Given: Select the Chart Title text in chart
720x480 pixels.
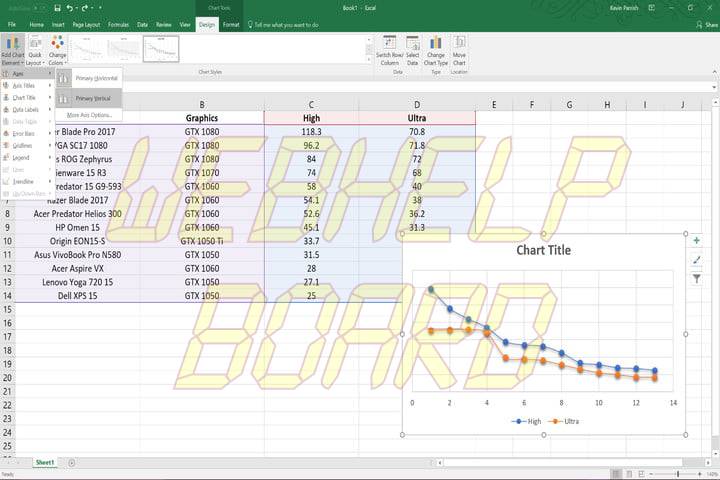Looking at the screenshot, I should tap(544, 250).
